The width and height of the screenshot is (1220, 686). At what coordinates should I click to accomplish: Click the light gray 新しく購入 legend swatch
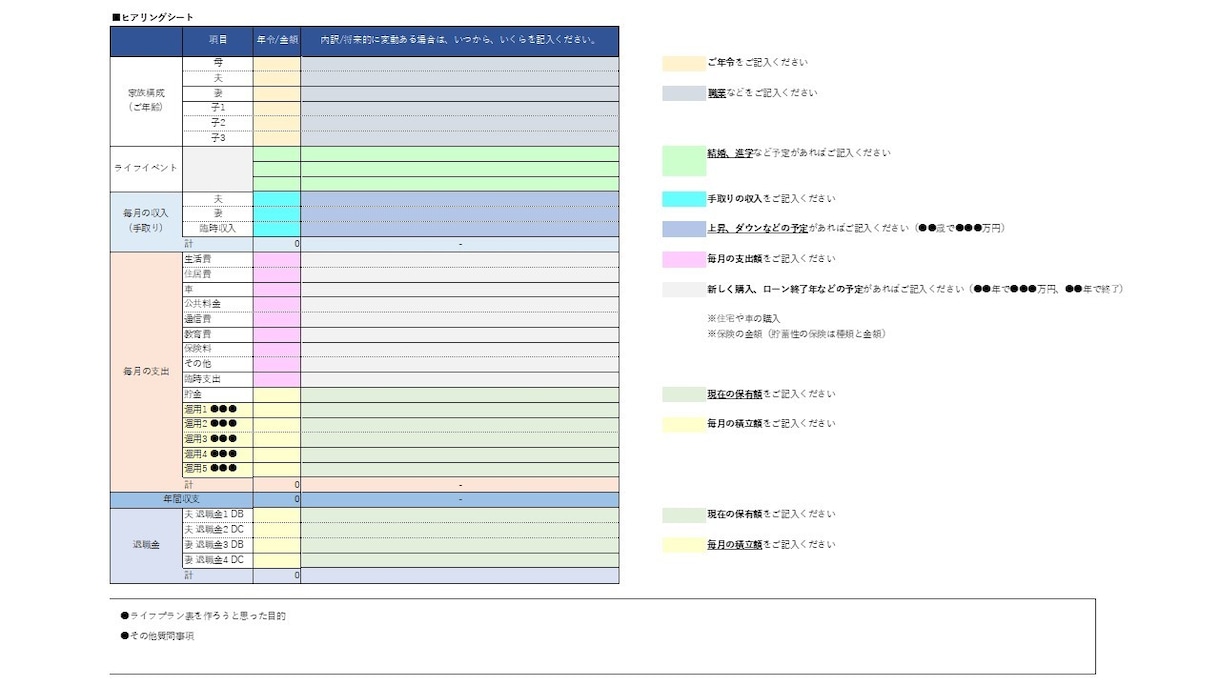pos(684,289)
